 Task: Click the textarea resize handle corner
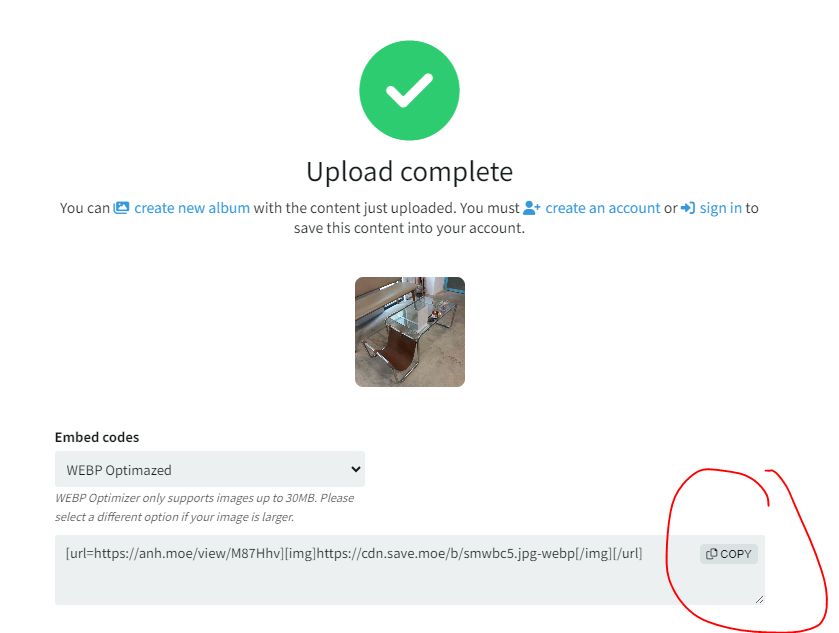click(759, 599)
